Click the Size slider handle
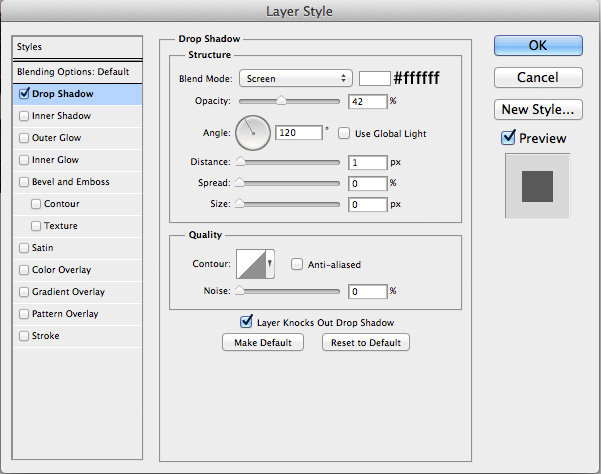Viewport: 601px width, 474px height. pos(240,203)
